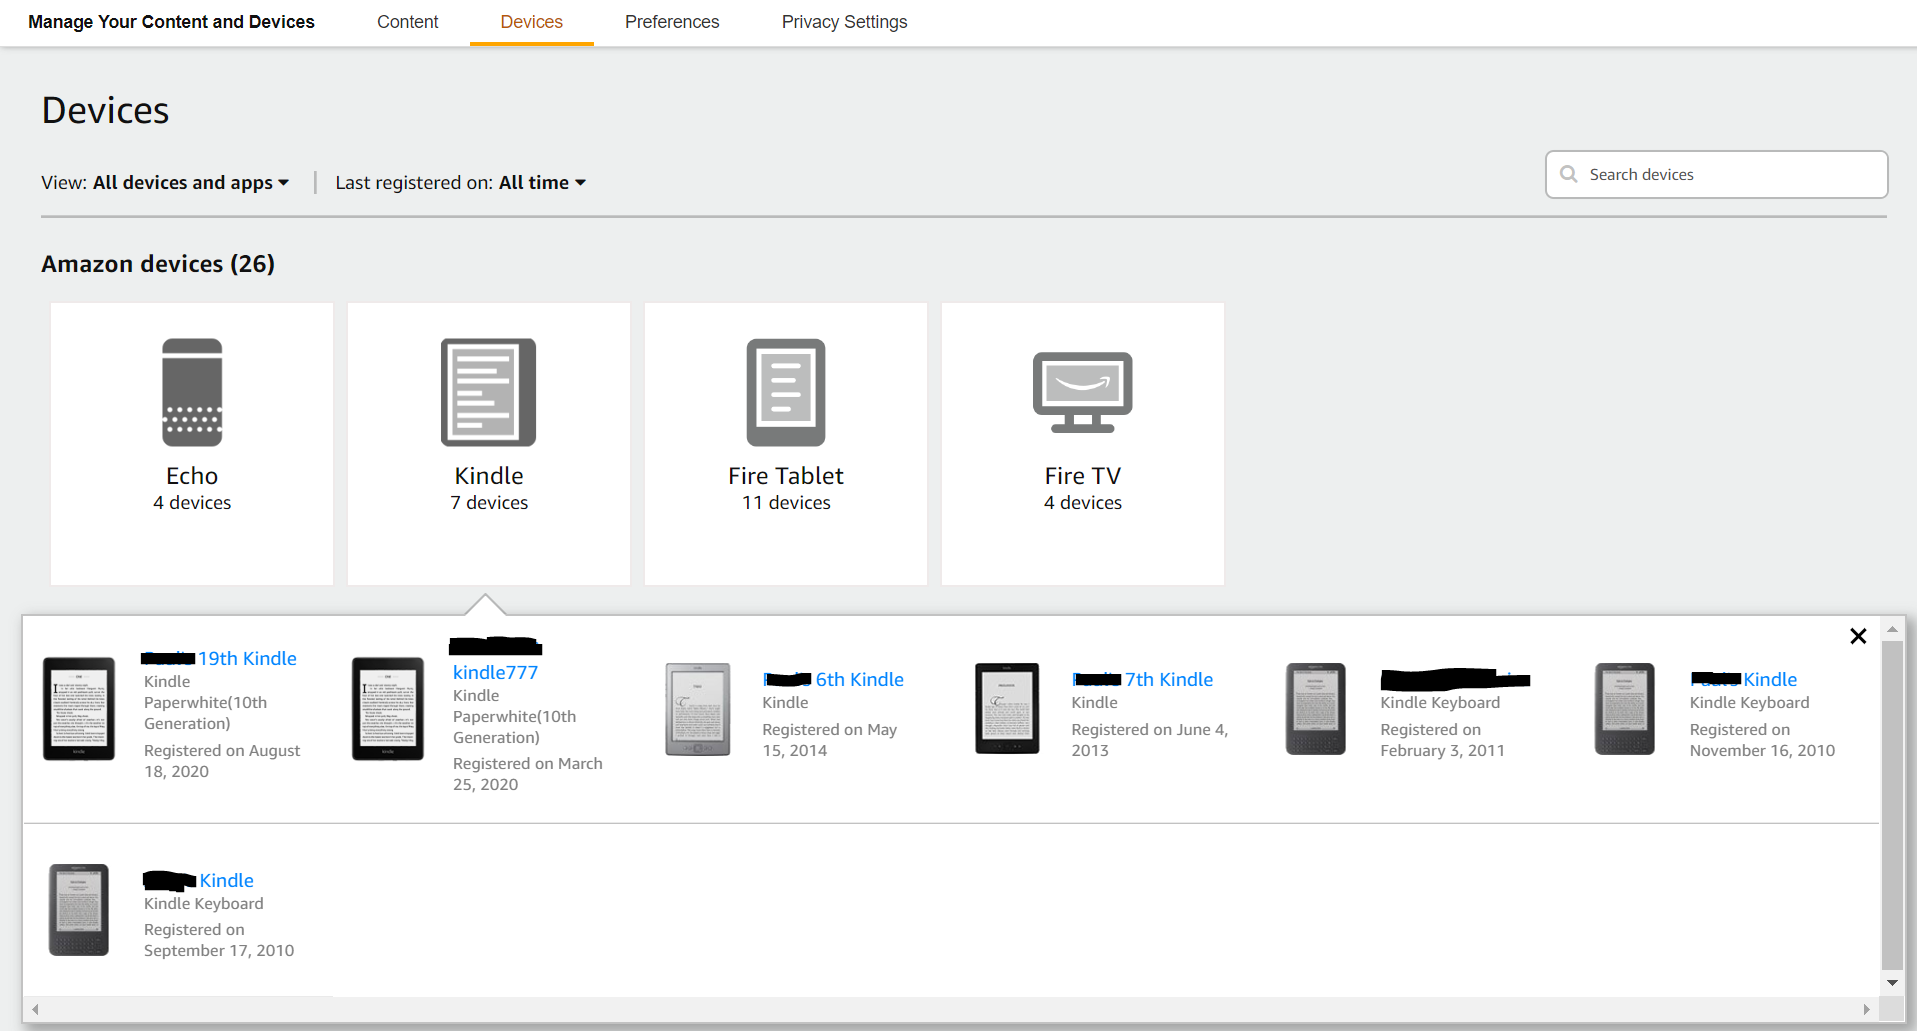
Task: Click the 6th Kindle device image
Action: point(698,709)
